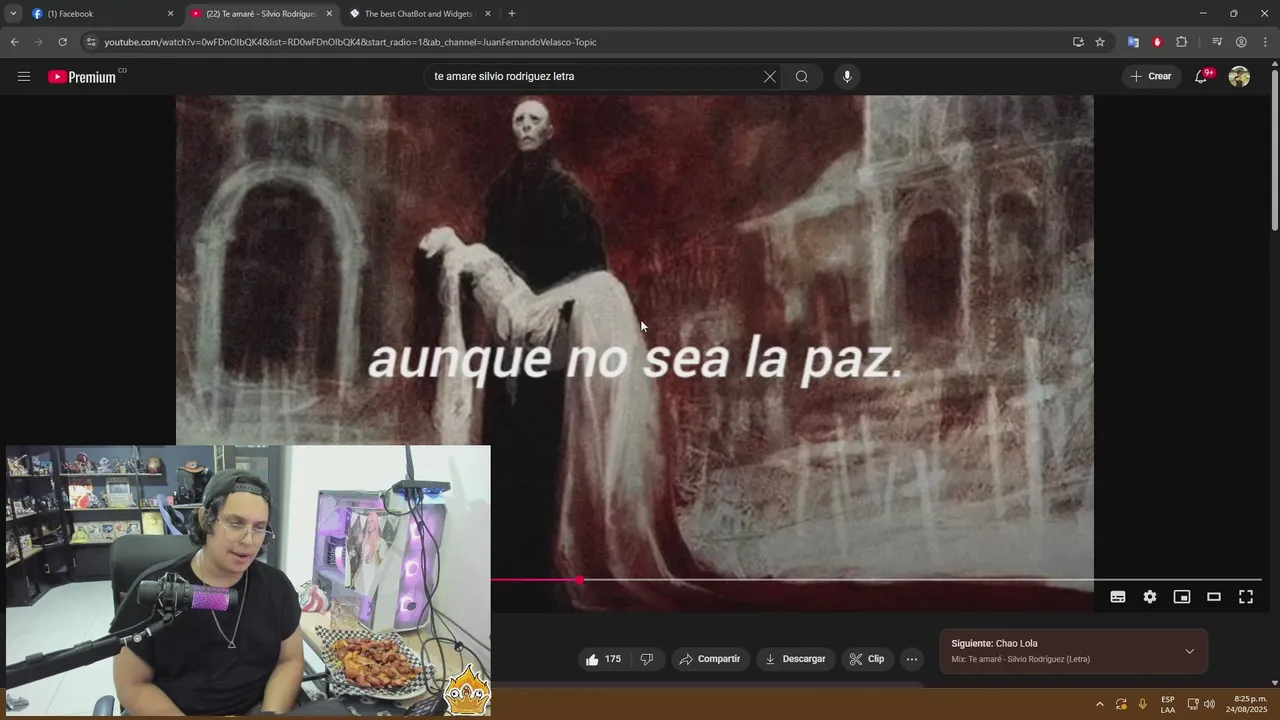1280x720 pixels.
Task: Close the Facebook tab
Action: [x=170, y=14]
